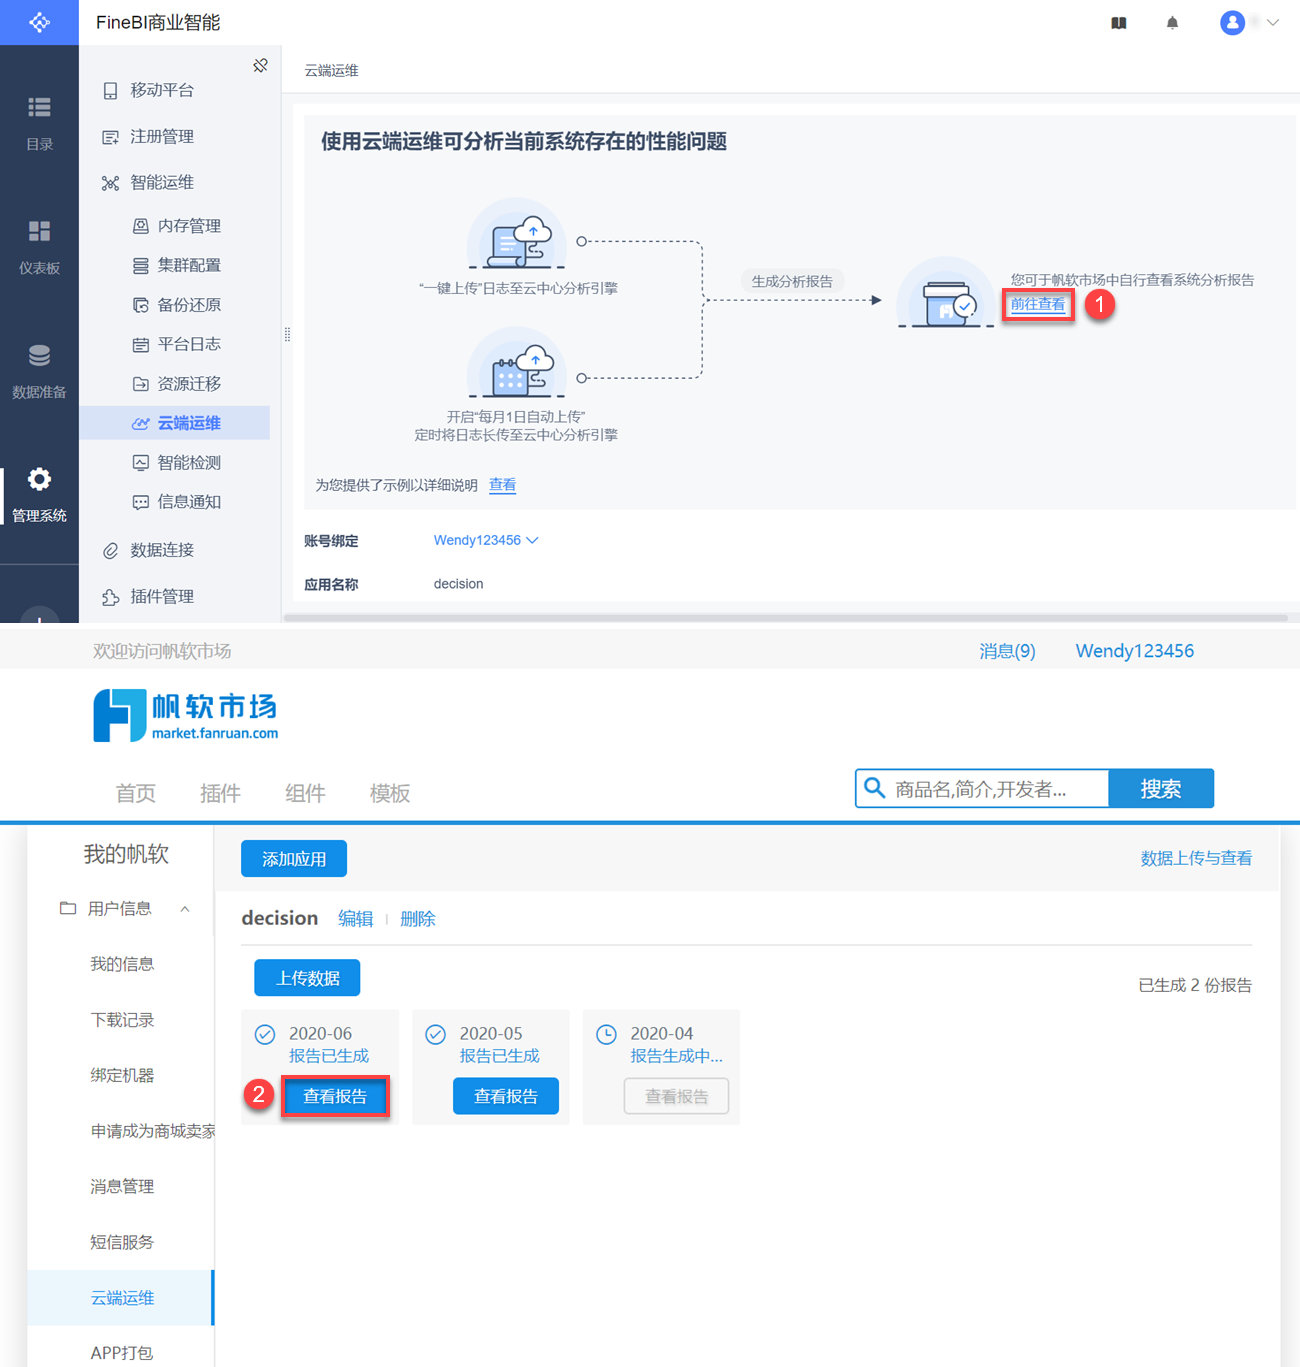Go to 插件 tab in market
Screen dimensions: 1300x1367
click(x=220, y=793)
